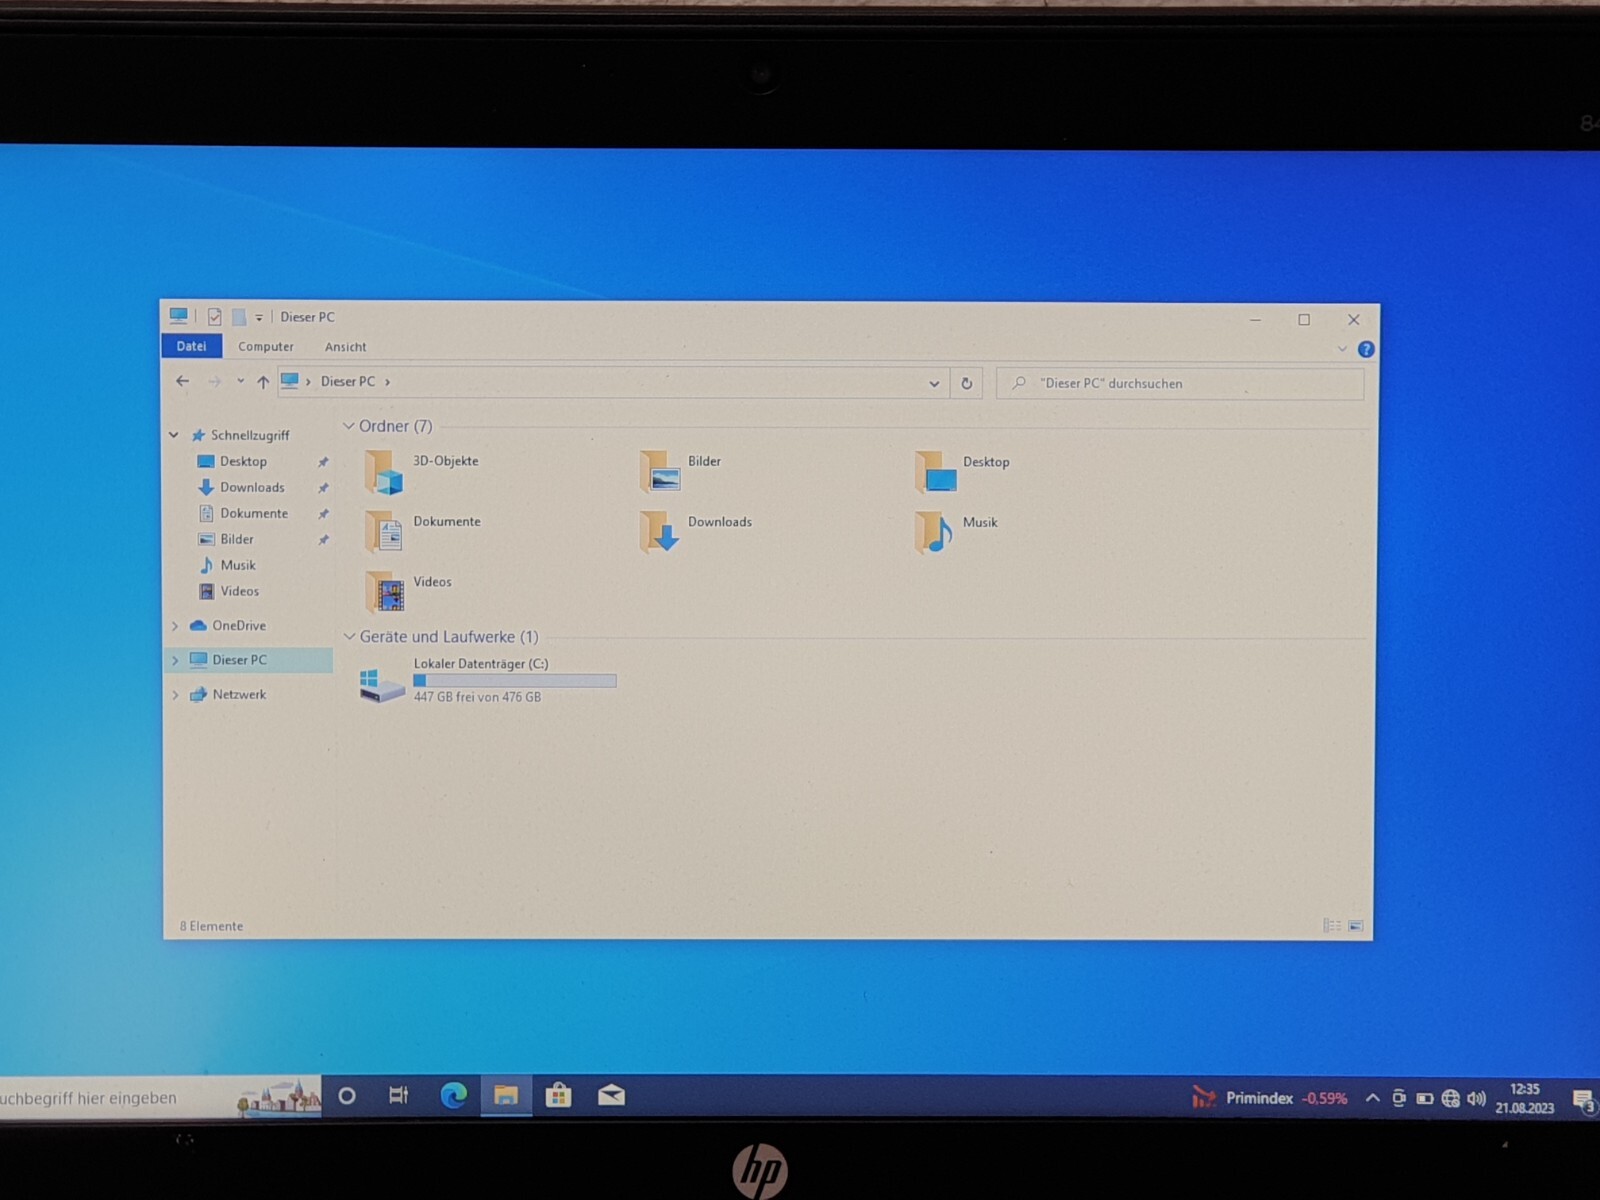Open the Dokumente folder in Ordner section

point(384,531)
